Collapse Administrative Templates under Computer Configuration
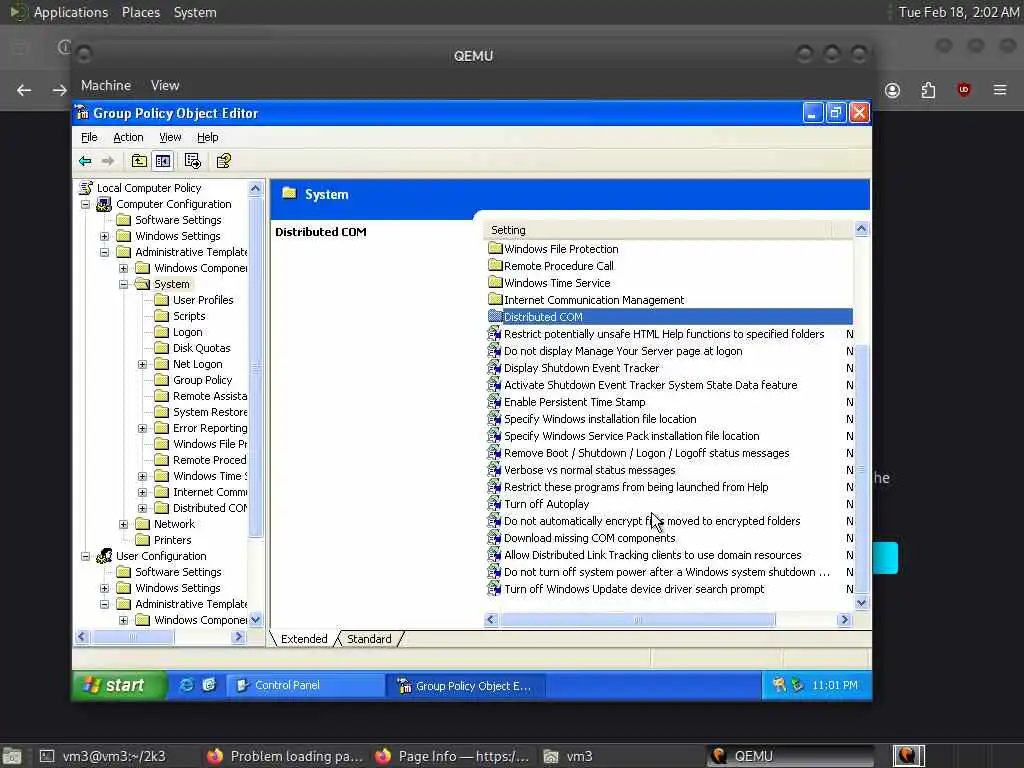 [x=104, y=252]
